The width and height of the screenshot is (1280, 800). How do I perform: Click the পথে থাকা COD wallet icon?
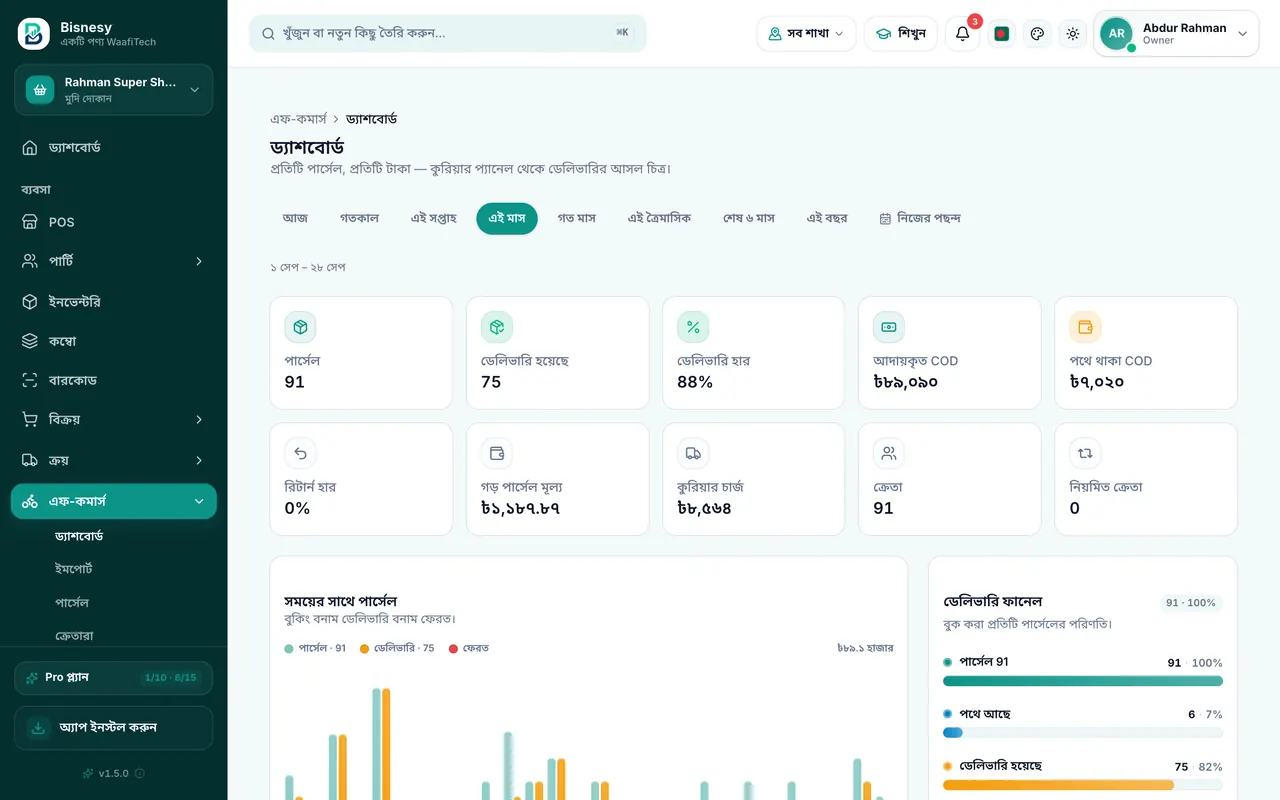[x=1085, y=327]
